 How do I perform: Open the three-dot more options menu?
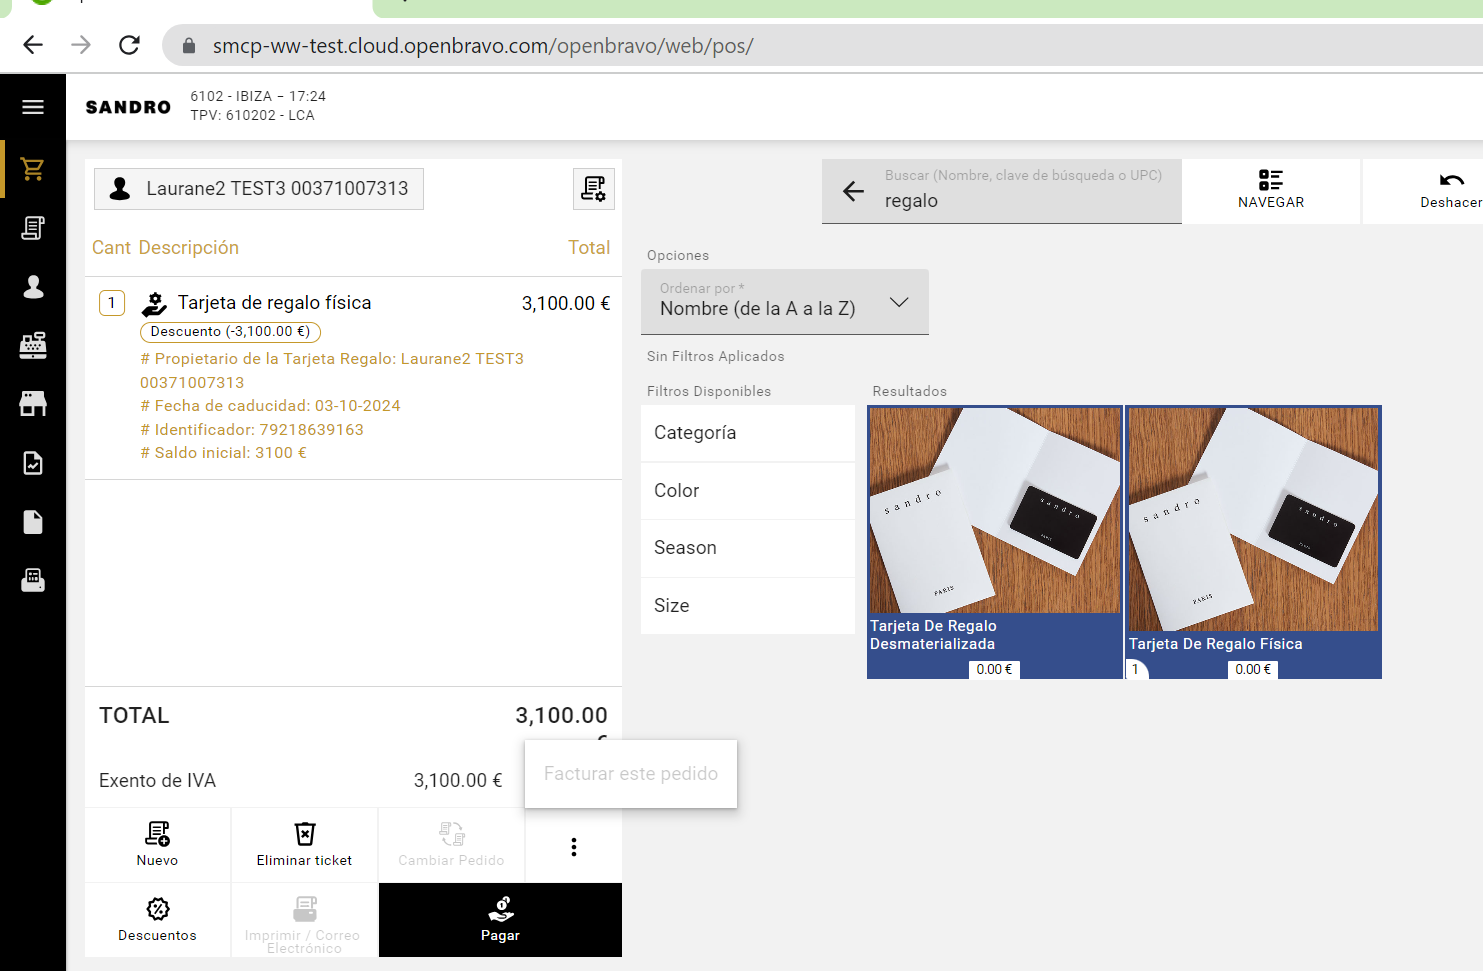[573, 847]
